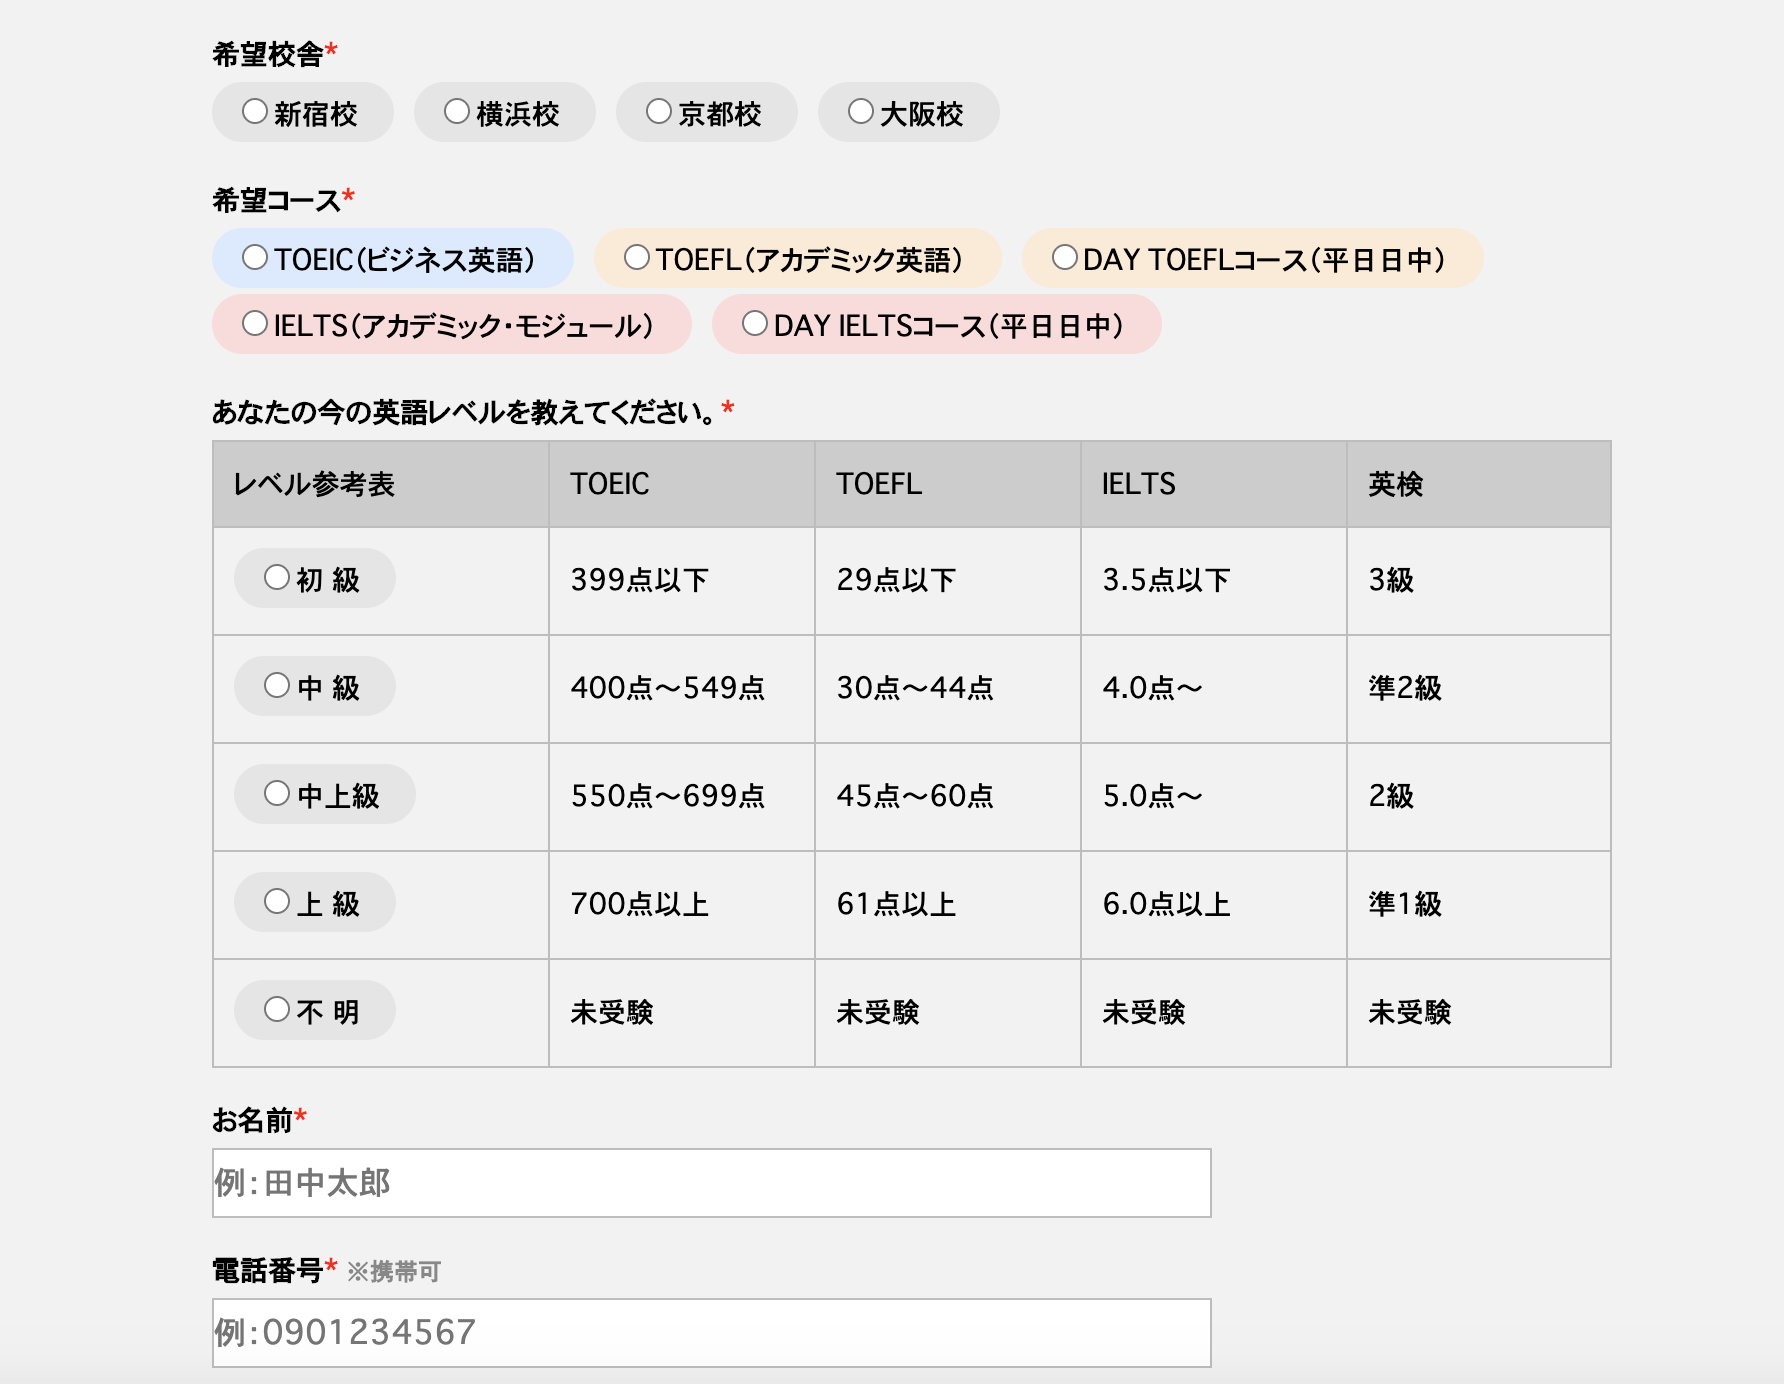Click the TOEIC column header
This screenshot has height=1384, width=1784.
[681, 484]
